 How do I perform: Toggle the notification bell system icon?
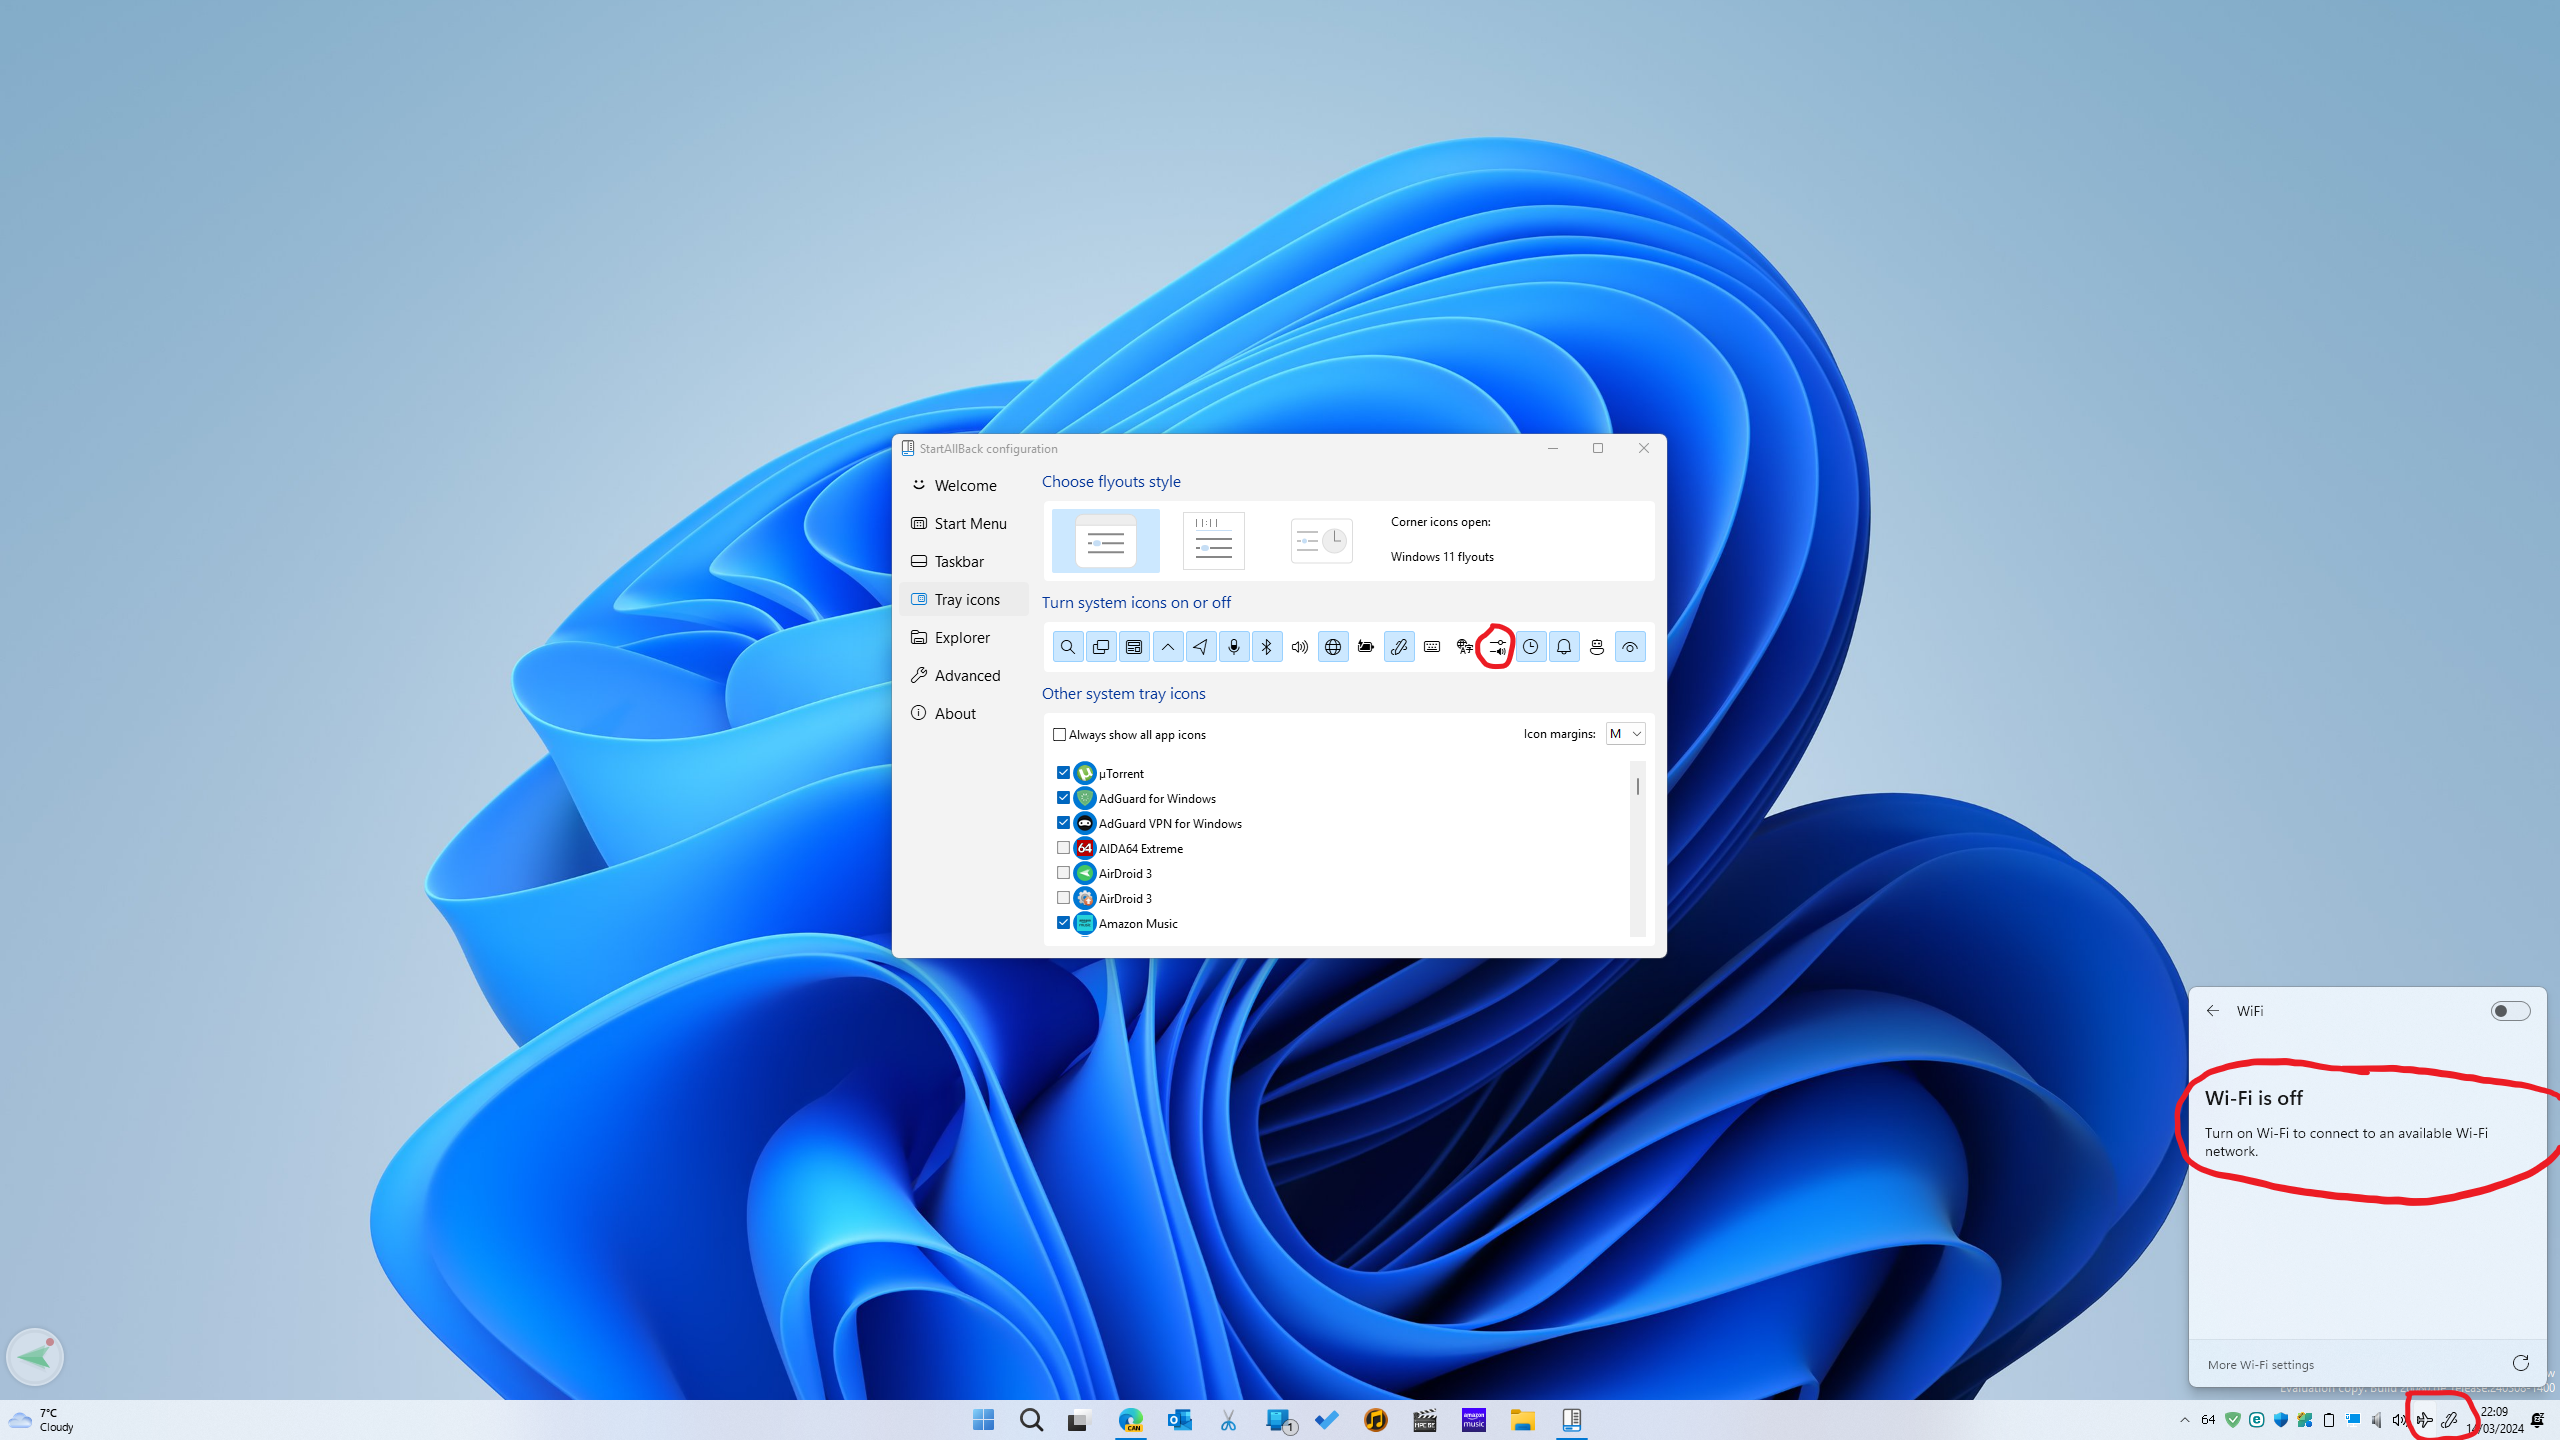pyautogui.click(x=1563, y=647)
